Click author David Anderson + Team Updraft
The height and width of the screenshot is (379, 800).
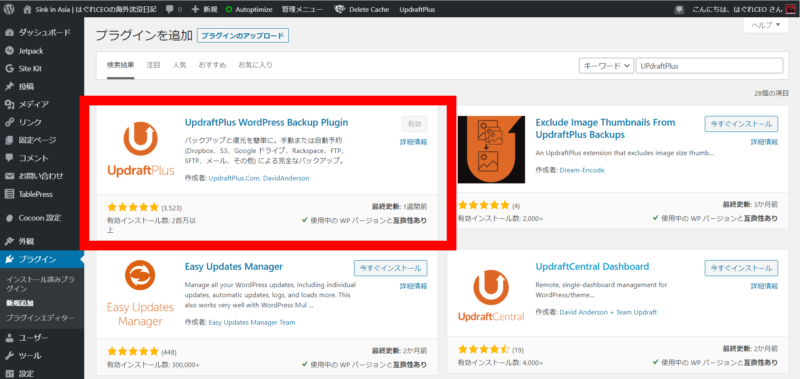tap(608, 312)
